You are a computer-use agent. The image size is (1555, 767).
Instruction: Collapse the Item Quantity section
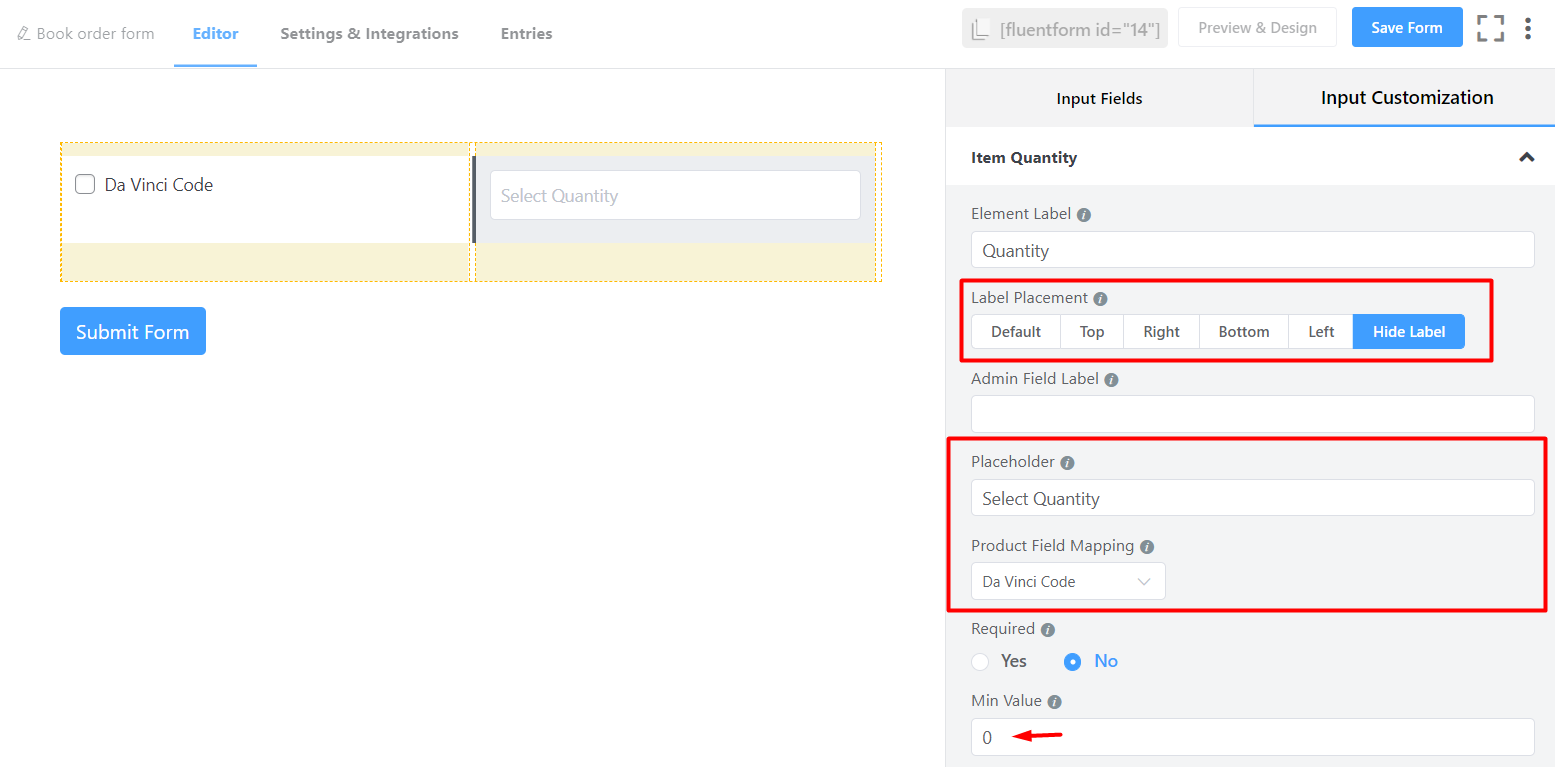pyautogui.click(x=1526, y=157)
